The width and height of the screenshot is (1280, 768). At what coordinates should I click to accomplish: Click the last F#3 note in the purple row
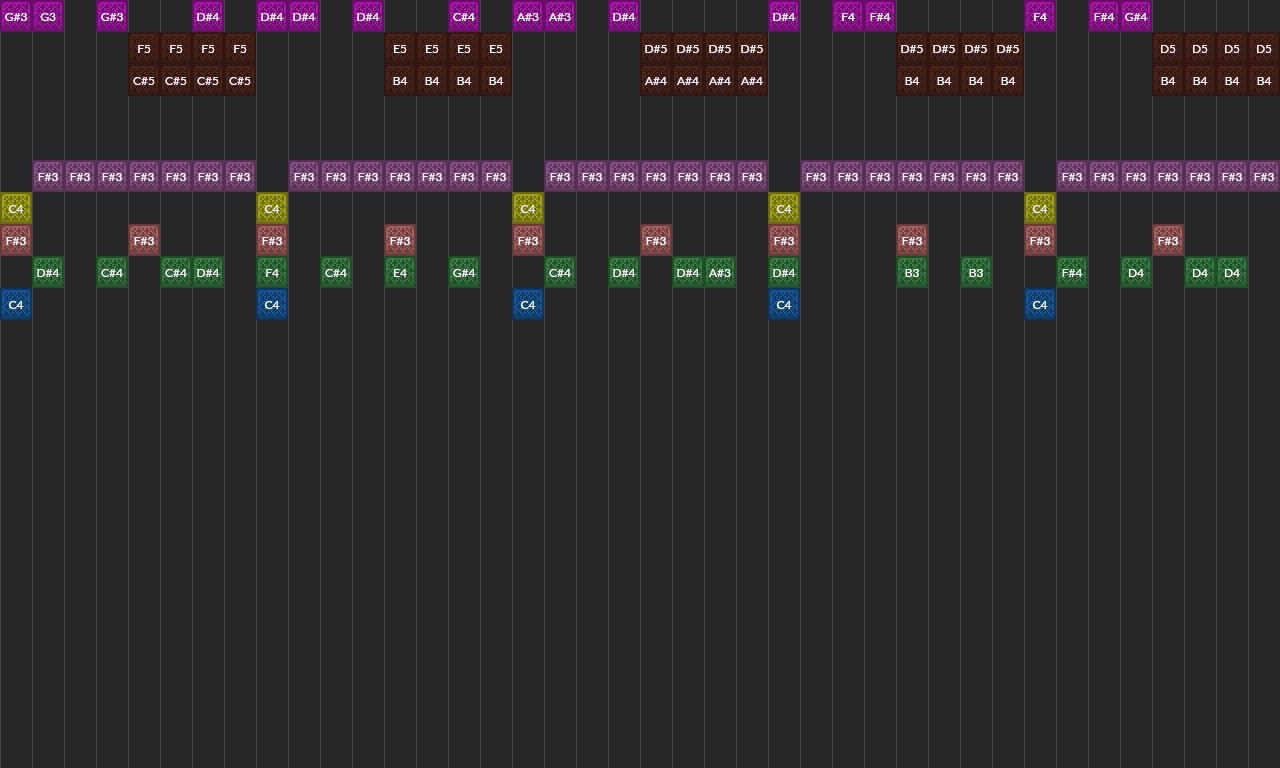click(x=1263, y=176)
